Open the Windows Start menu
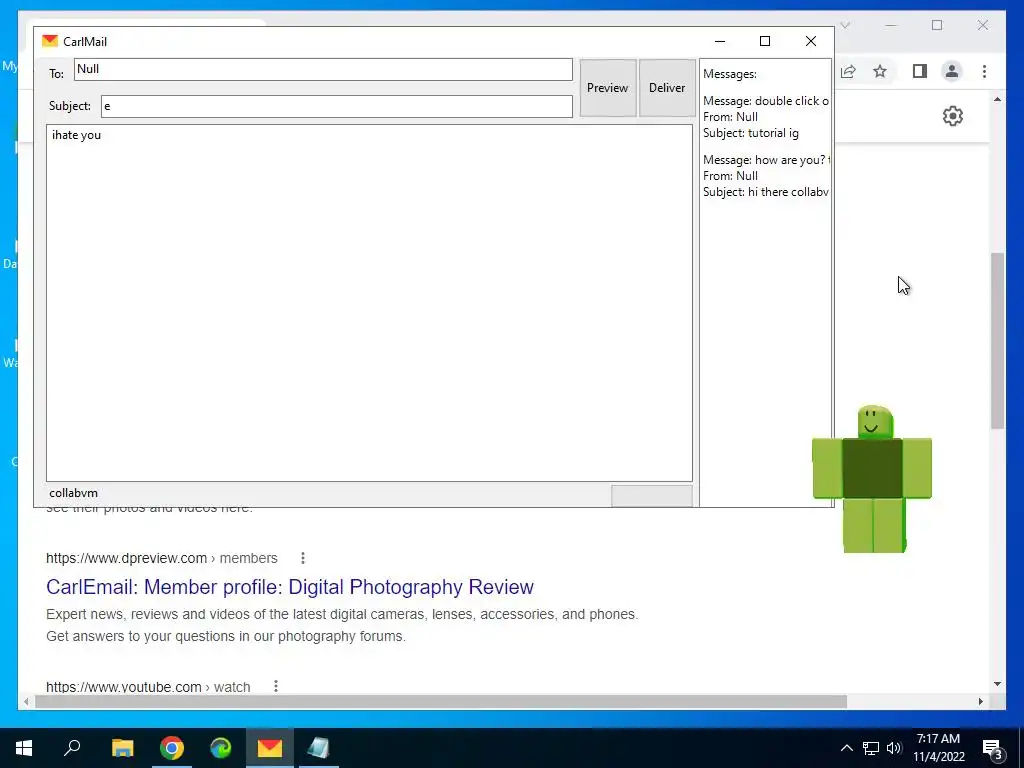 (24, 748)
